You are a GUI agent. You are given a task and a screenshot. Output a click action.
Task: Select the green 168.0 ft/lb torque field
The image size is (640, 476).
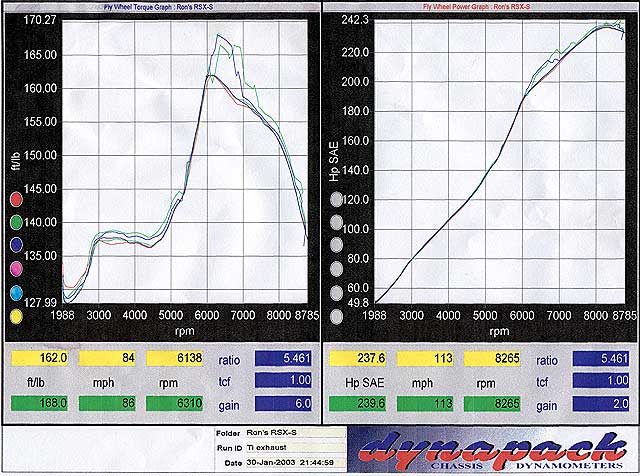pyautogui.click(x=40, y=403)
